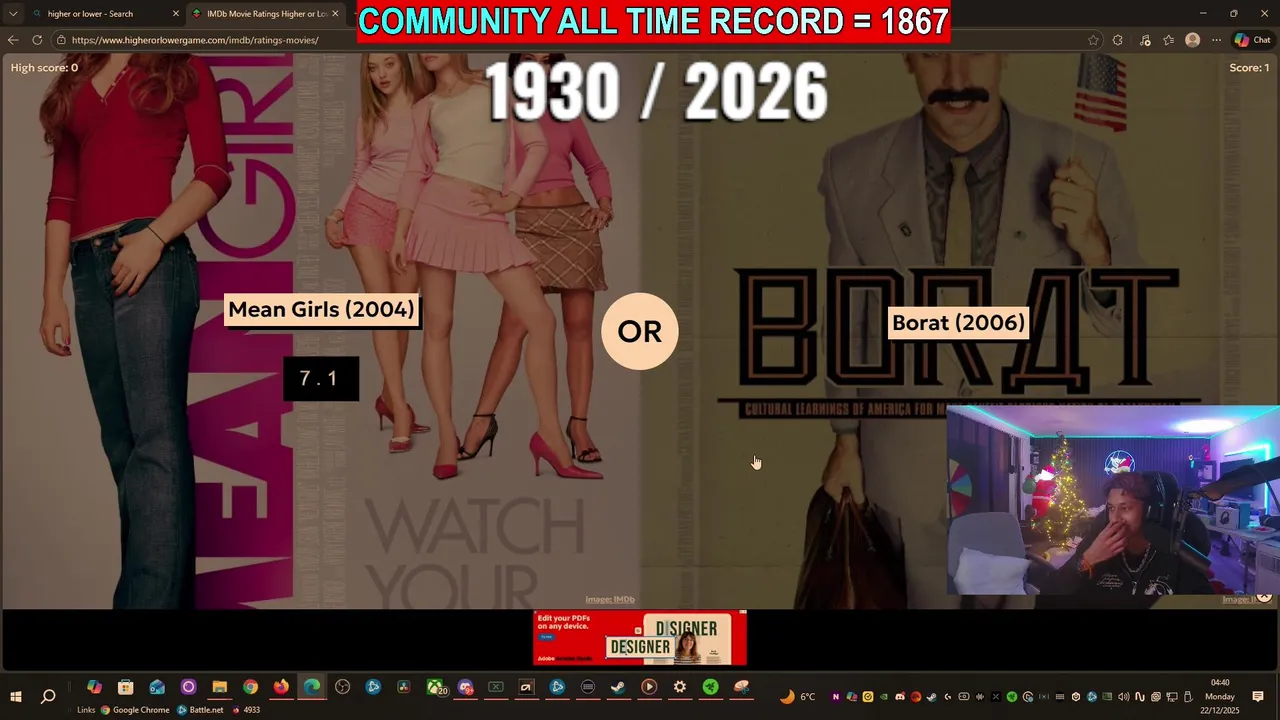Image resolution: width=1280 pixels, height=720 pixels.
Task: Open File Explorer from taskbar
Action: click(219, 687)
